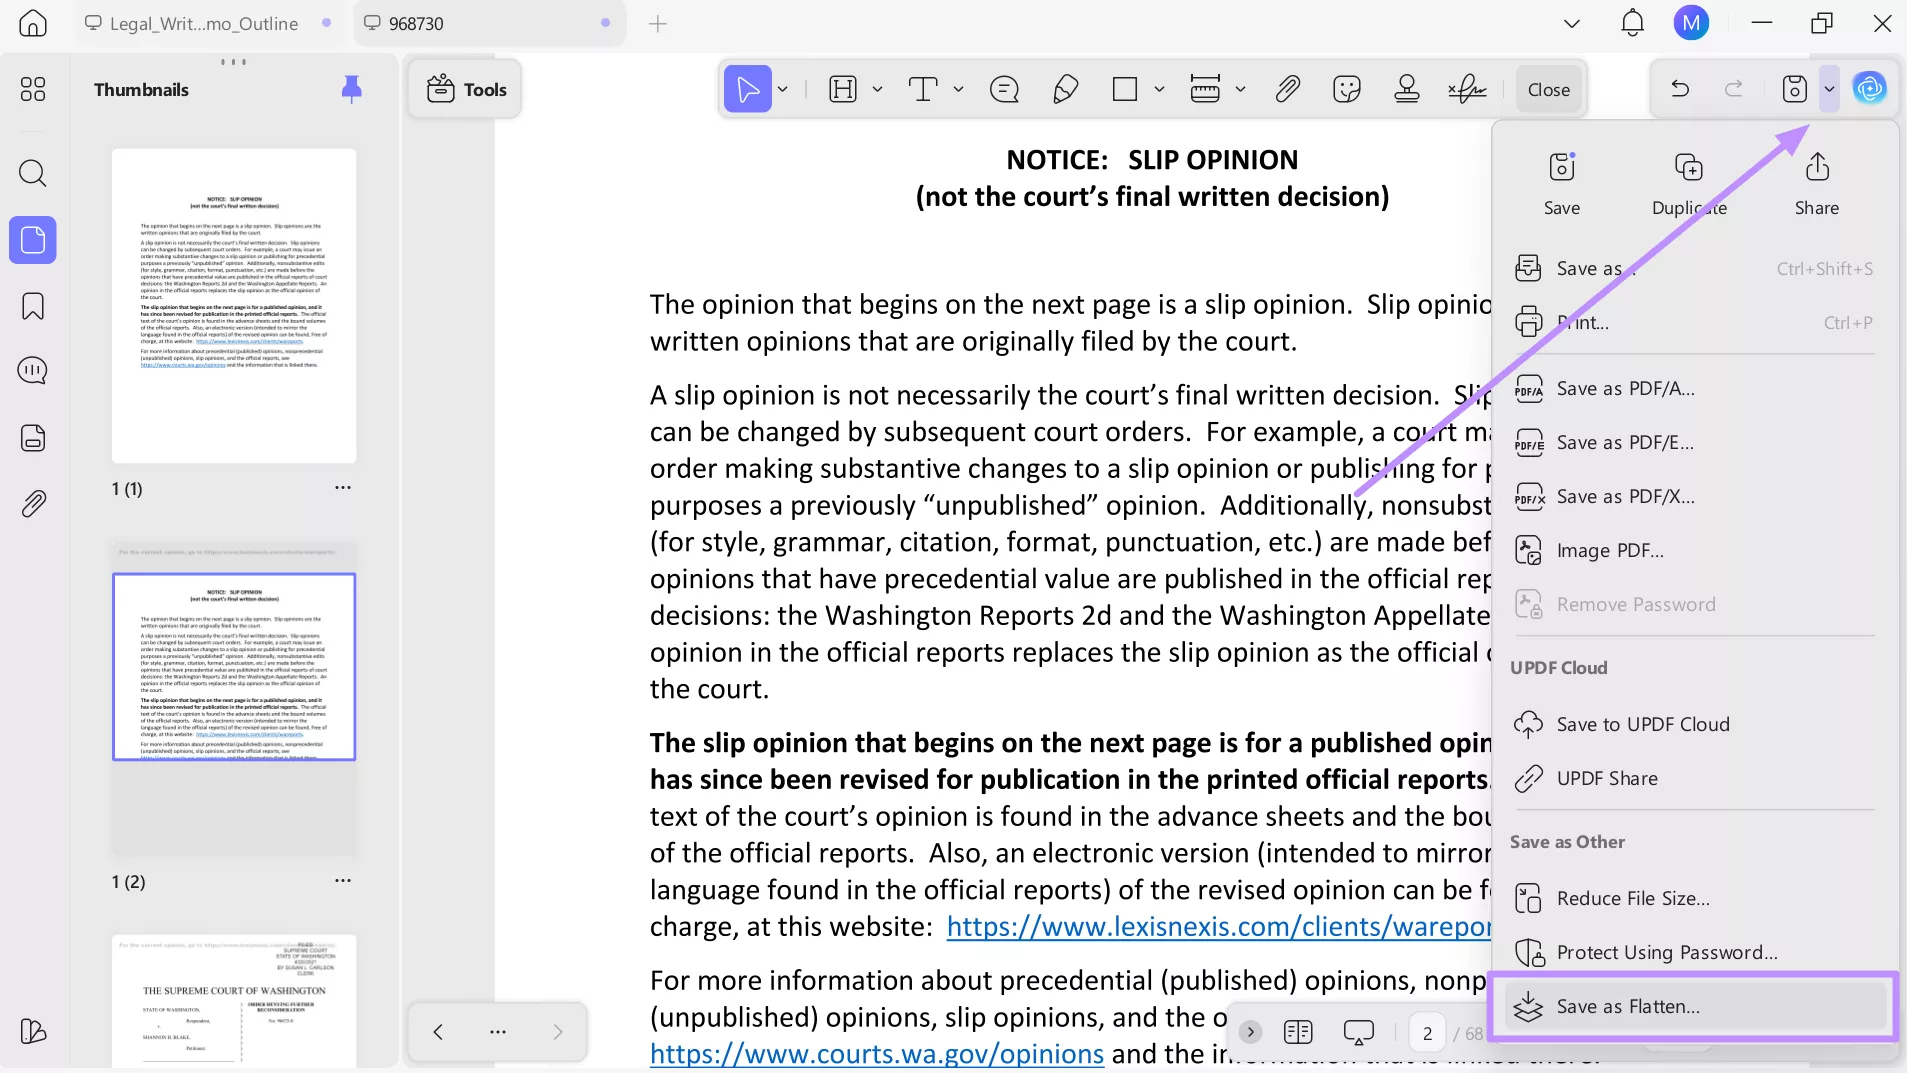The width and height of the screenshot is (1907, 1073).
Task: Open options for thumbnail 1 (2)
Action: coord(343,880)
